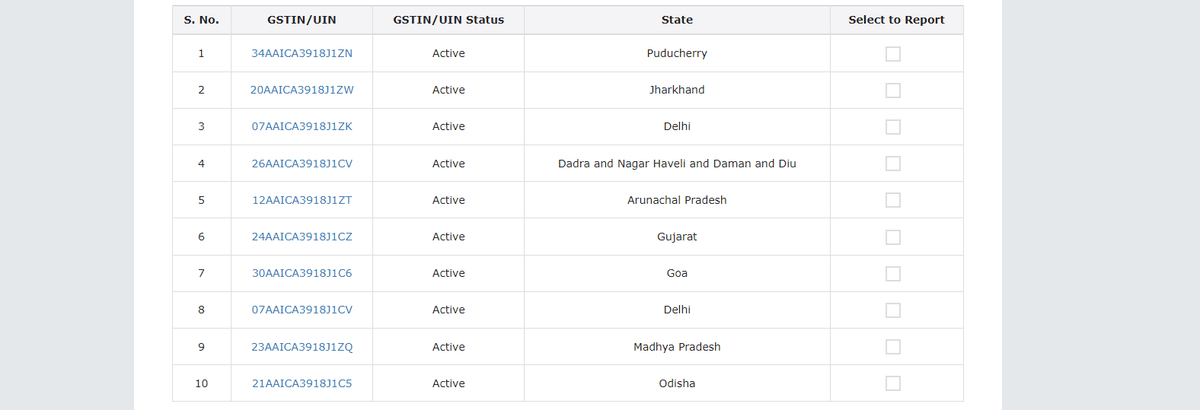Open GSTIN 34AAICA3918J1ZN link
Screen dimensions: 1200x410
301,53
